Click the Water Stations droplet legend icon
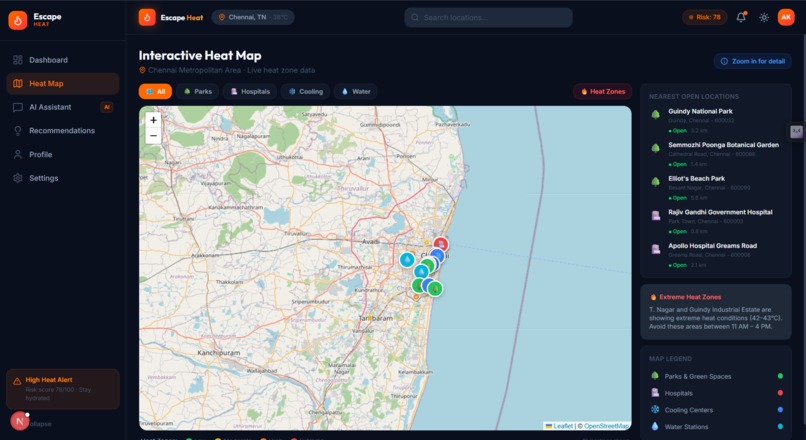 pos(655,426)
